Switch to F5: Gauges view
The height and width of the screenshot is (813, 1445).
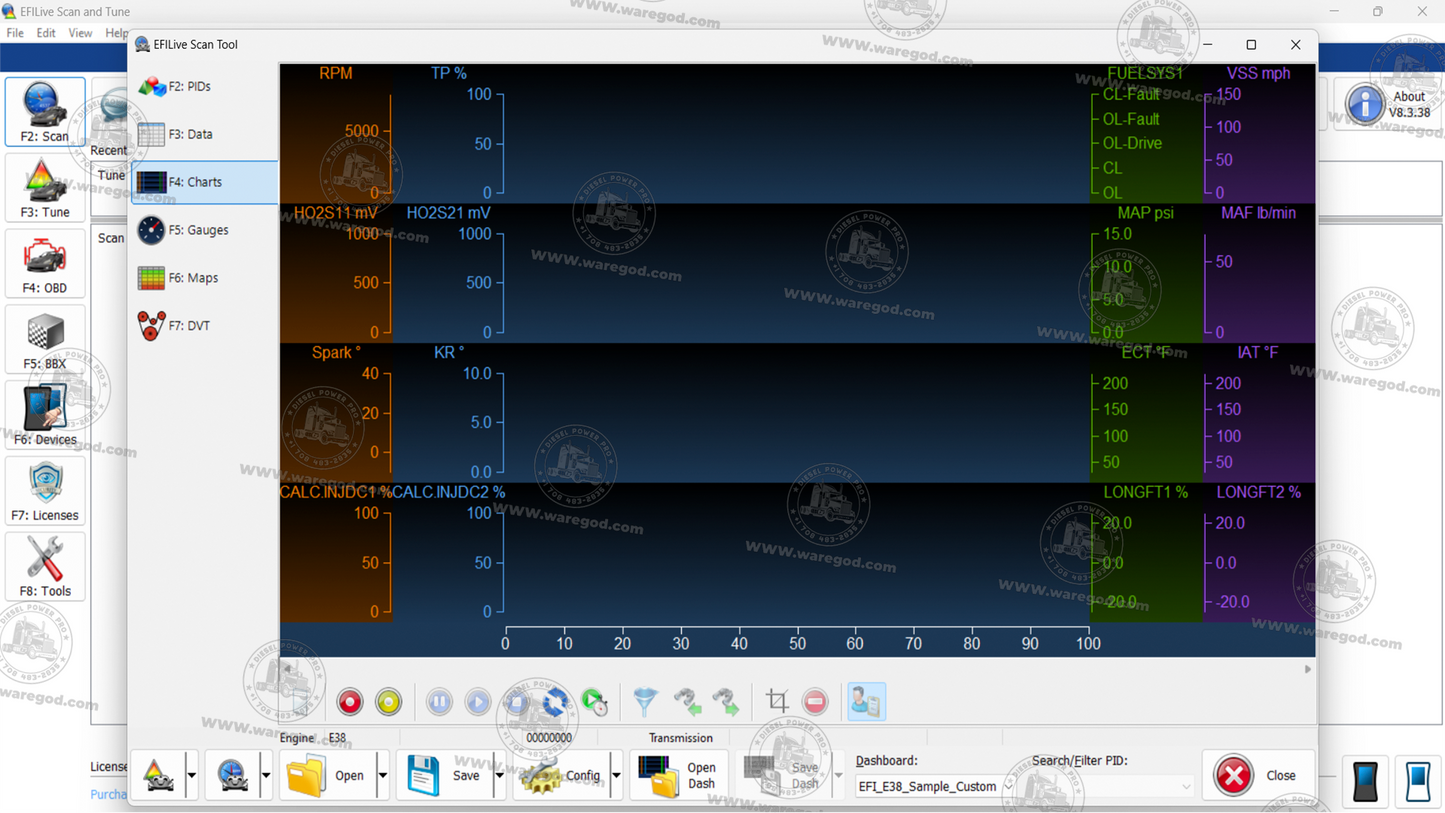204,230
